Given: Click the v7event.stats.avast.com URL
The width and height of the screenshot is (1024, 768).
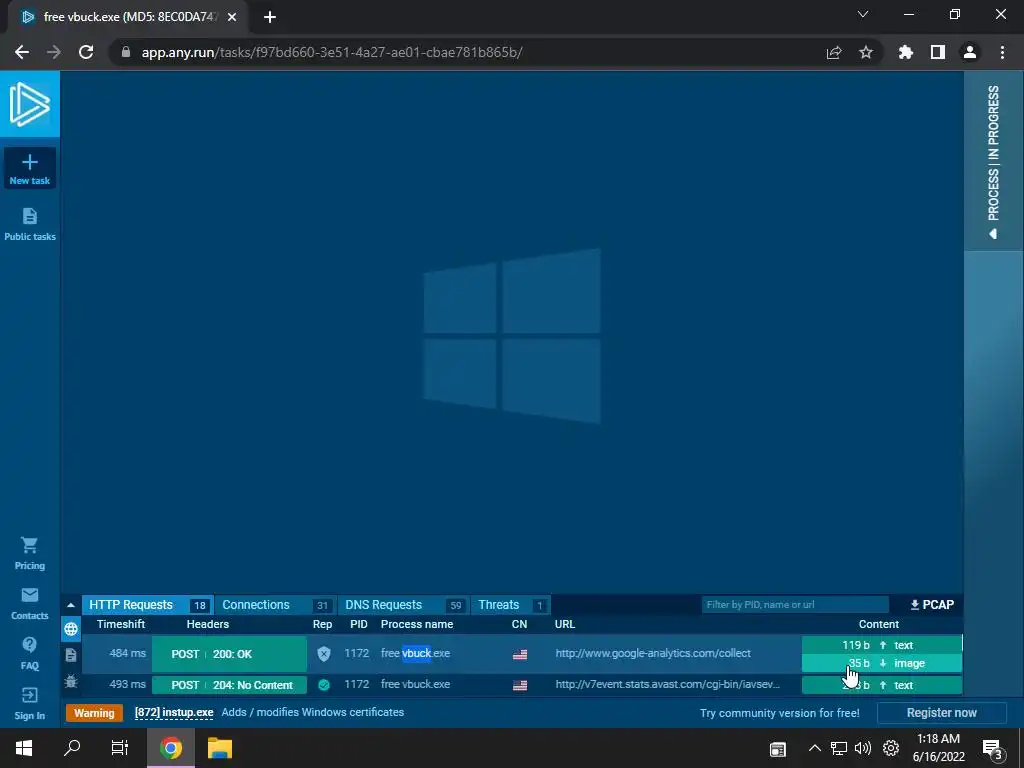Looking at the screenshot, I should (x=667, y=684).
